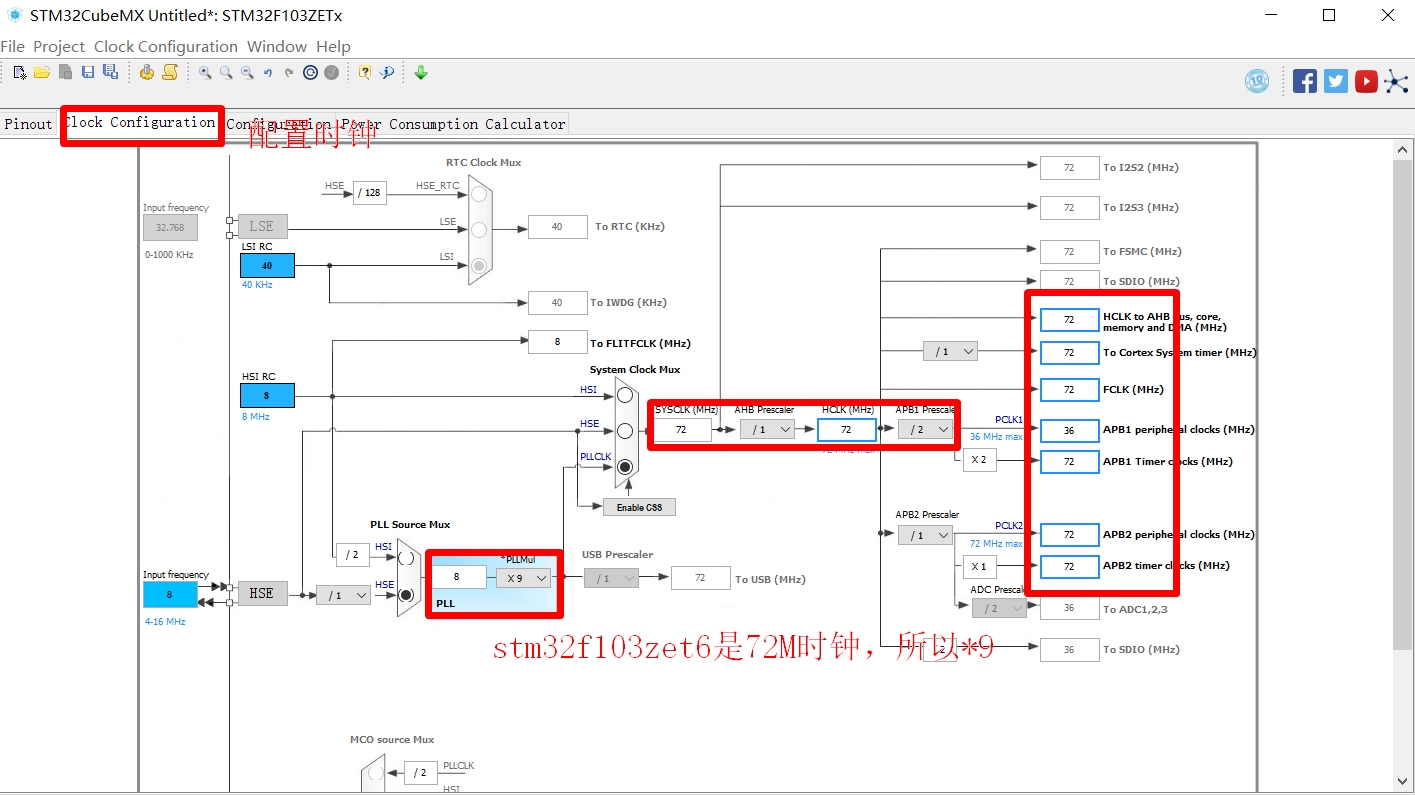The image size is (1415, 795).
Task: Open CubeMX help with the question mark icon
Action: [367, 72]
